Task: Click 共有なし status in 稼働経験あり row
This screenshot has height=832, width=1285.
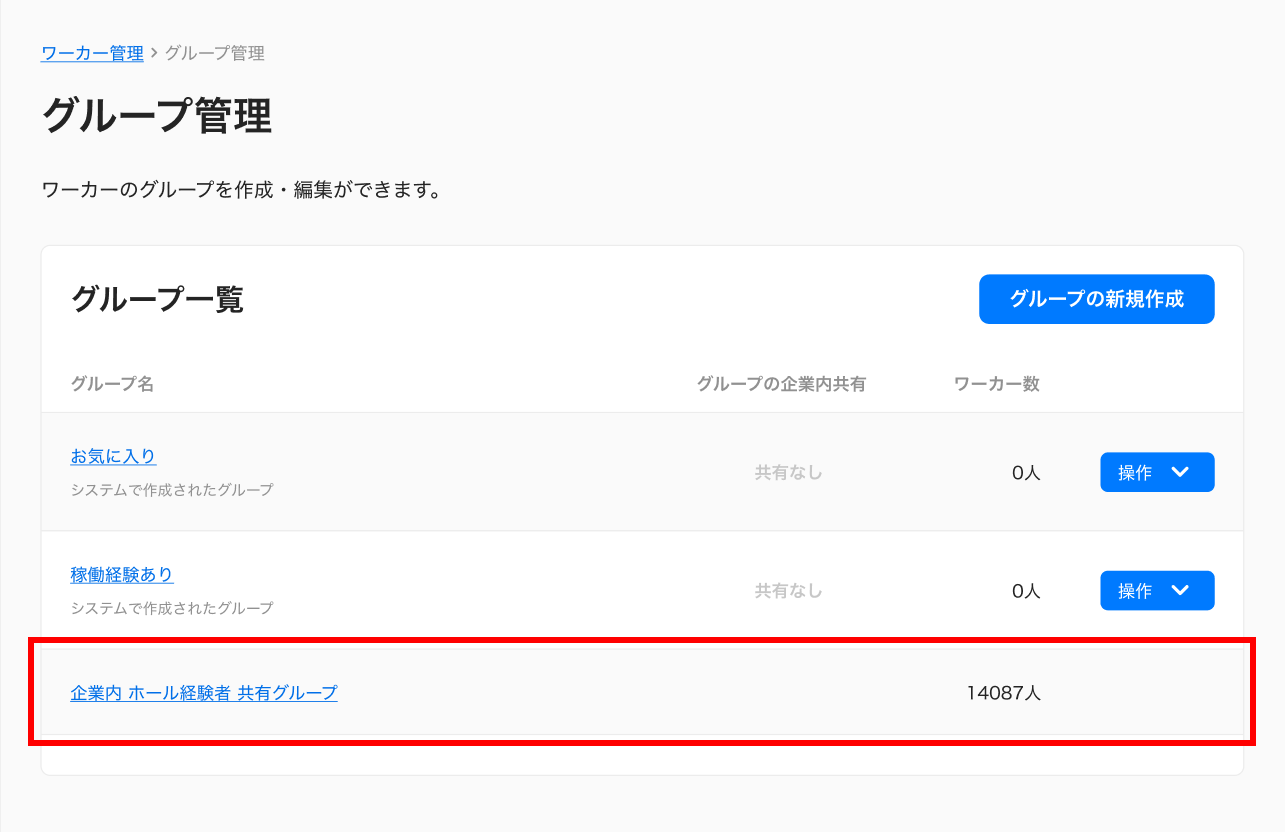Action: tap(788, 591)
